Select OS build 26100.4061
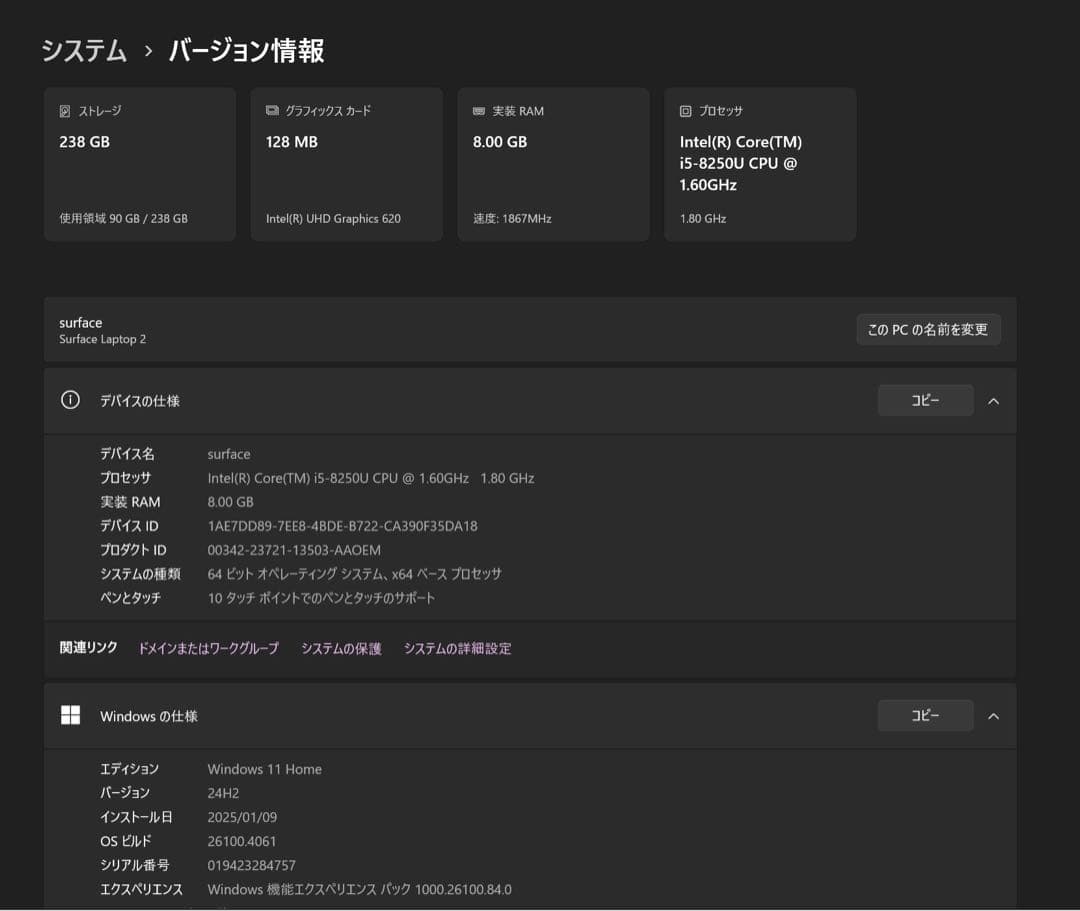Screen dimensions: 1080x911 [242, 841]
